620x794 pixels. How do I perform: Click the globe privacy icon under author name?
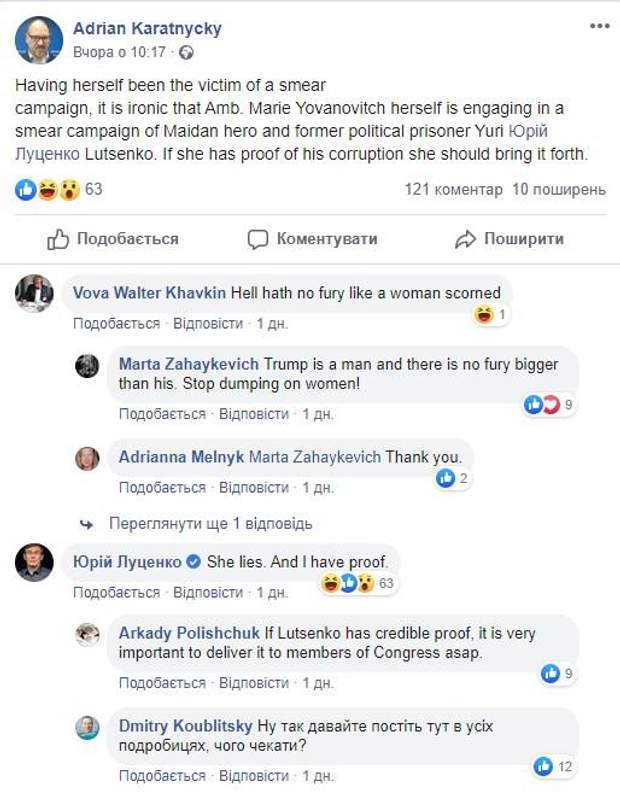(186, 52)
